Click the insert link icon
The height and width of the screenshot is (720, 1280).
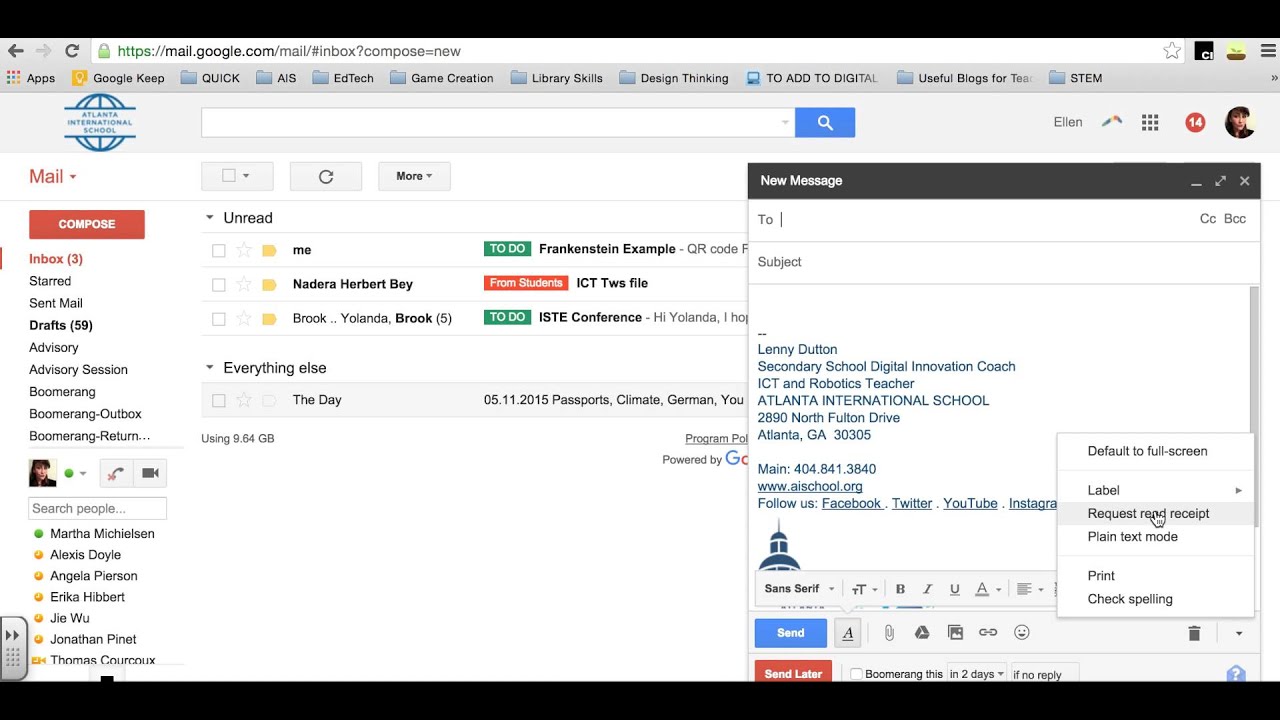(988, 633)
